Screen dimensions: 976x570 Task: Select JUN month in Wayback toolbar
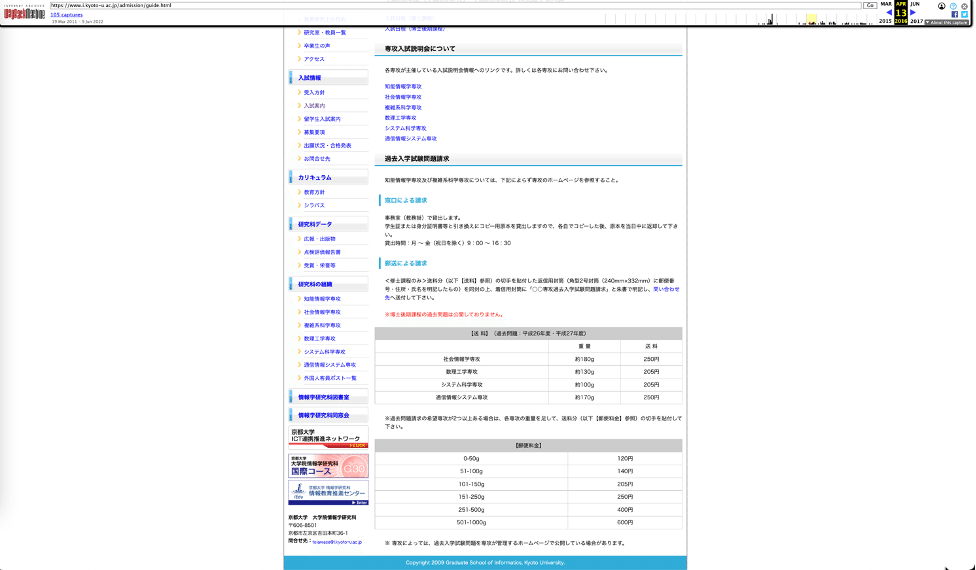pos(915,4)
